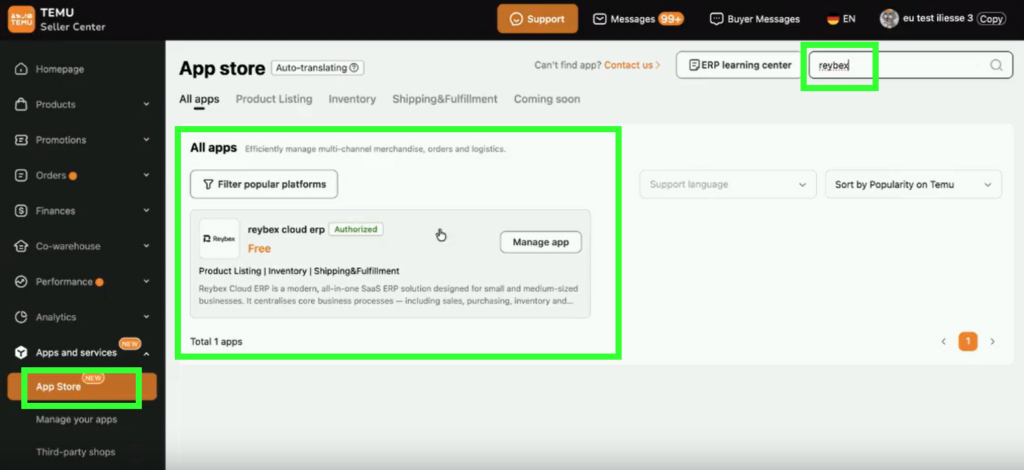The height and width of the screenshot is (470, 1024).
Task: Click the Analytics sidebar label
Action: pyautogui.click(x=56, y=317)
